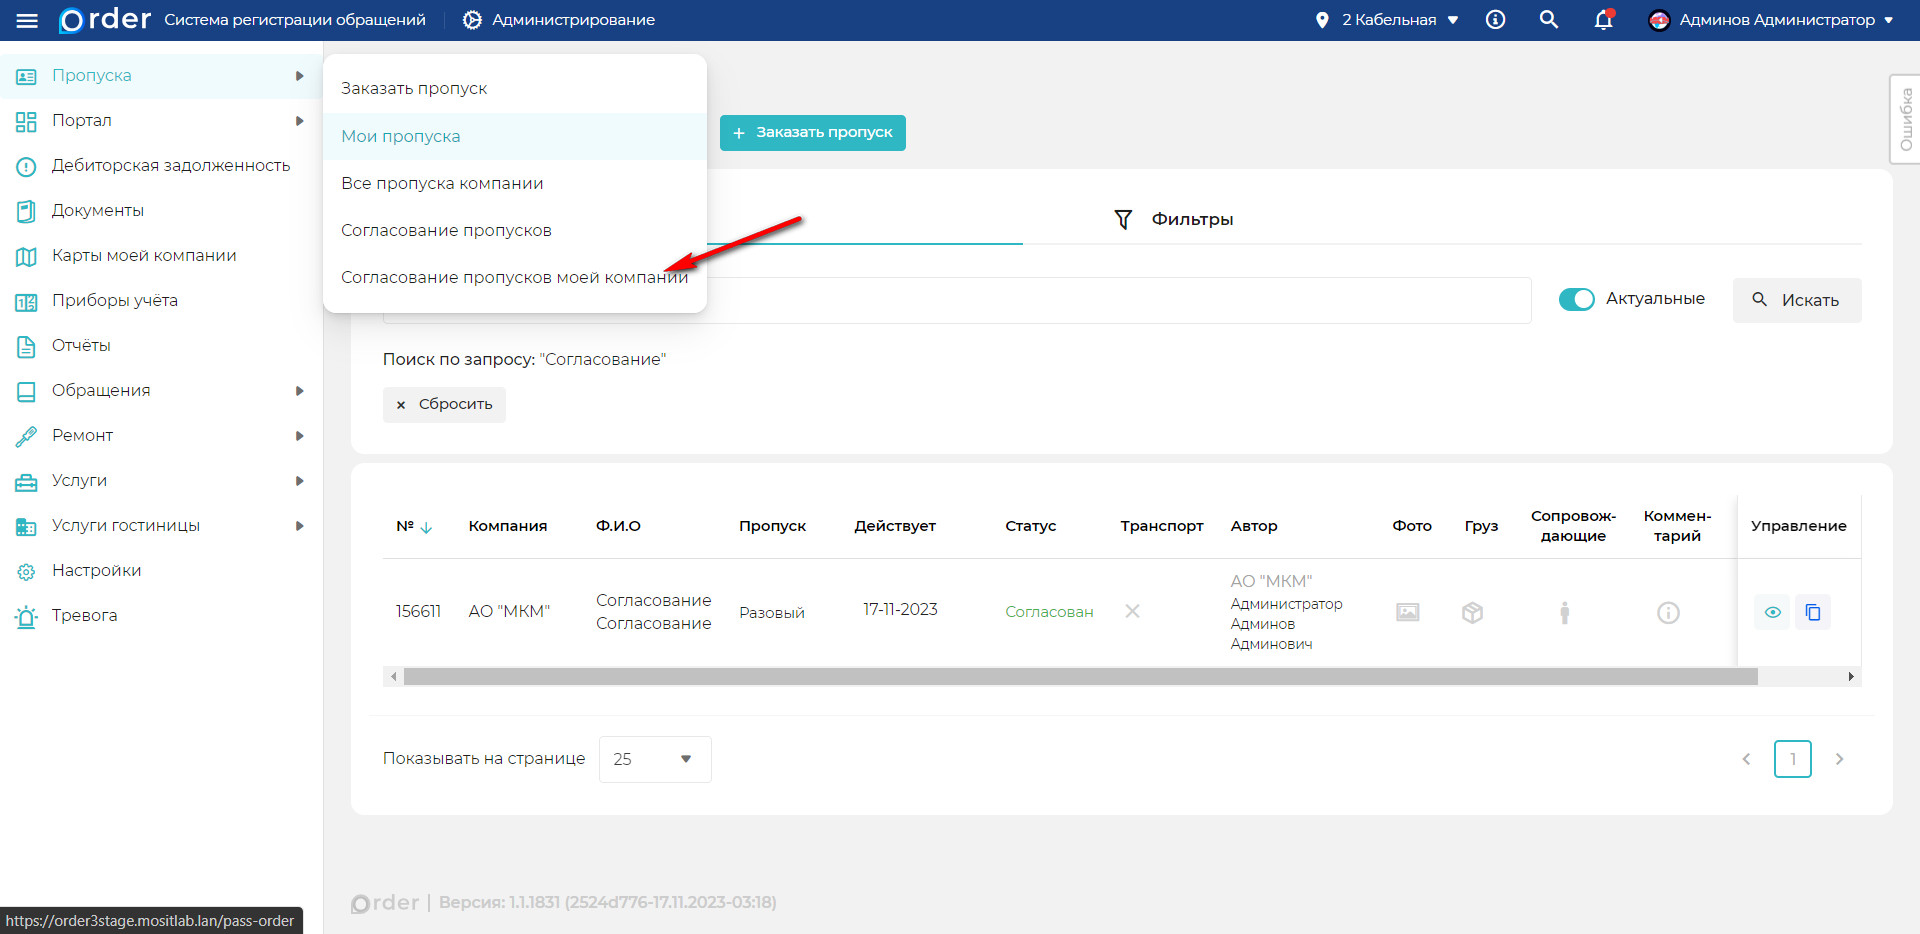Click the horizontal table scrollbar
This screenshot has width=1920, height=934.
click(x=1080, y=677)
